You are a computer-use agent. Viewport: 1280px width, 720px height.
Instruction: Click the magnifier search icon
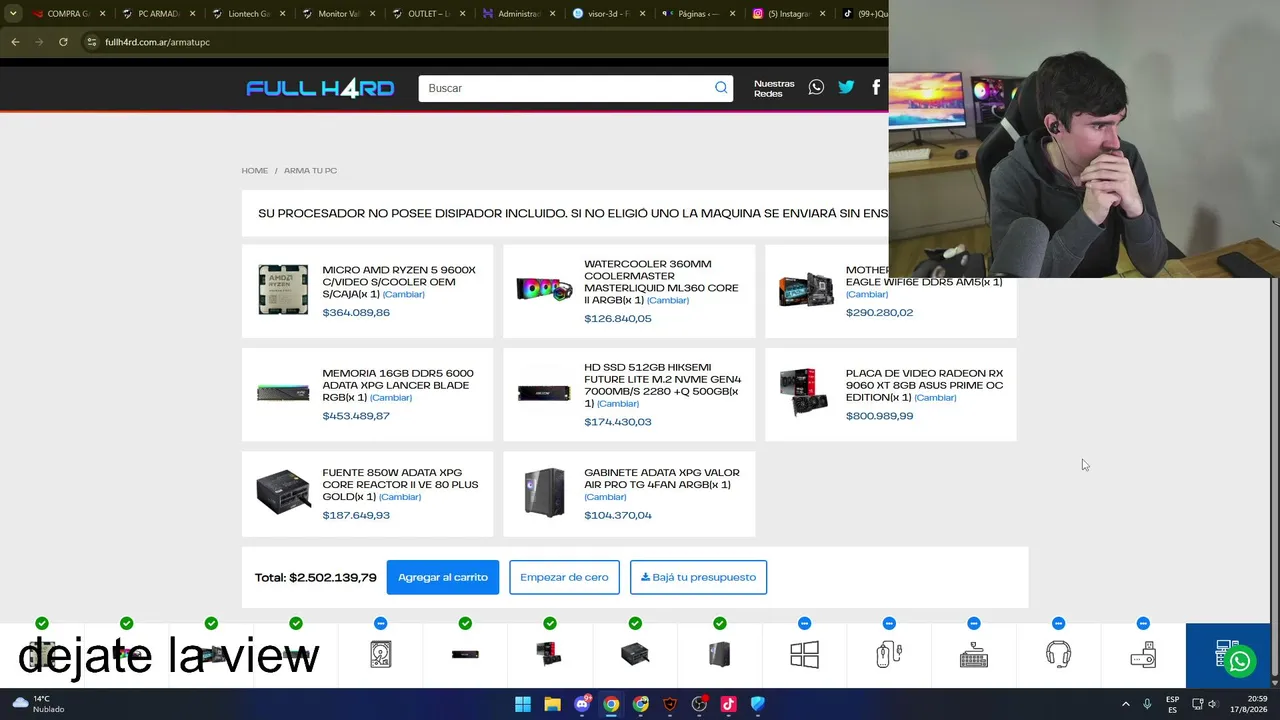click(721, 88)
